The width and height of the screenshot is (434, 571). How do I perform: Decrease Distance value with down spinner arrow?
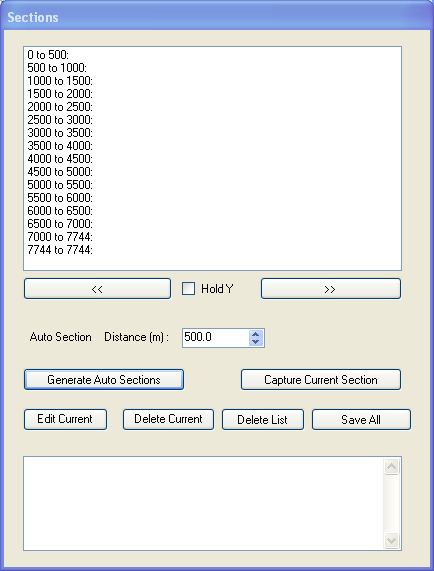point(256,342)
